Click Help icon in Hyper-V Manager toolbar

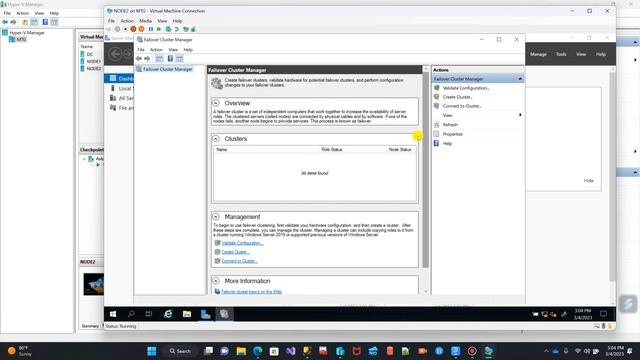point(45,22)
